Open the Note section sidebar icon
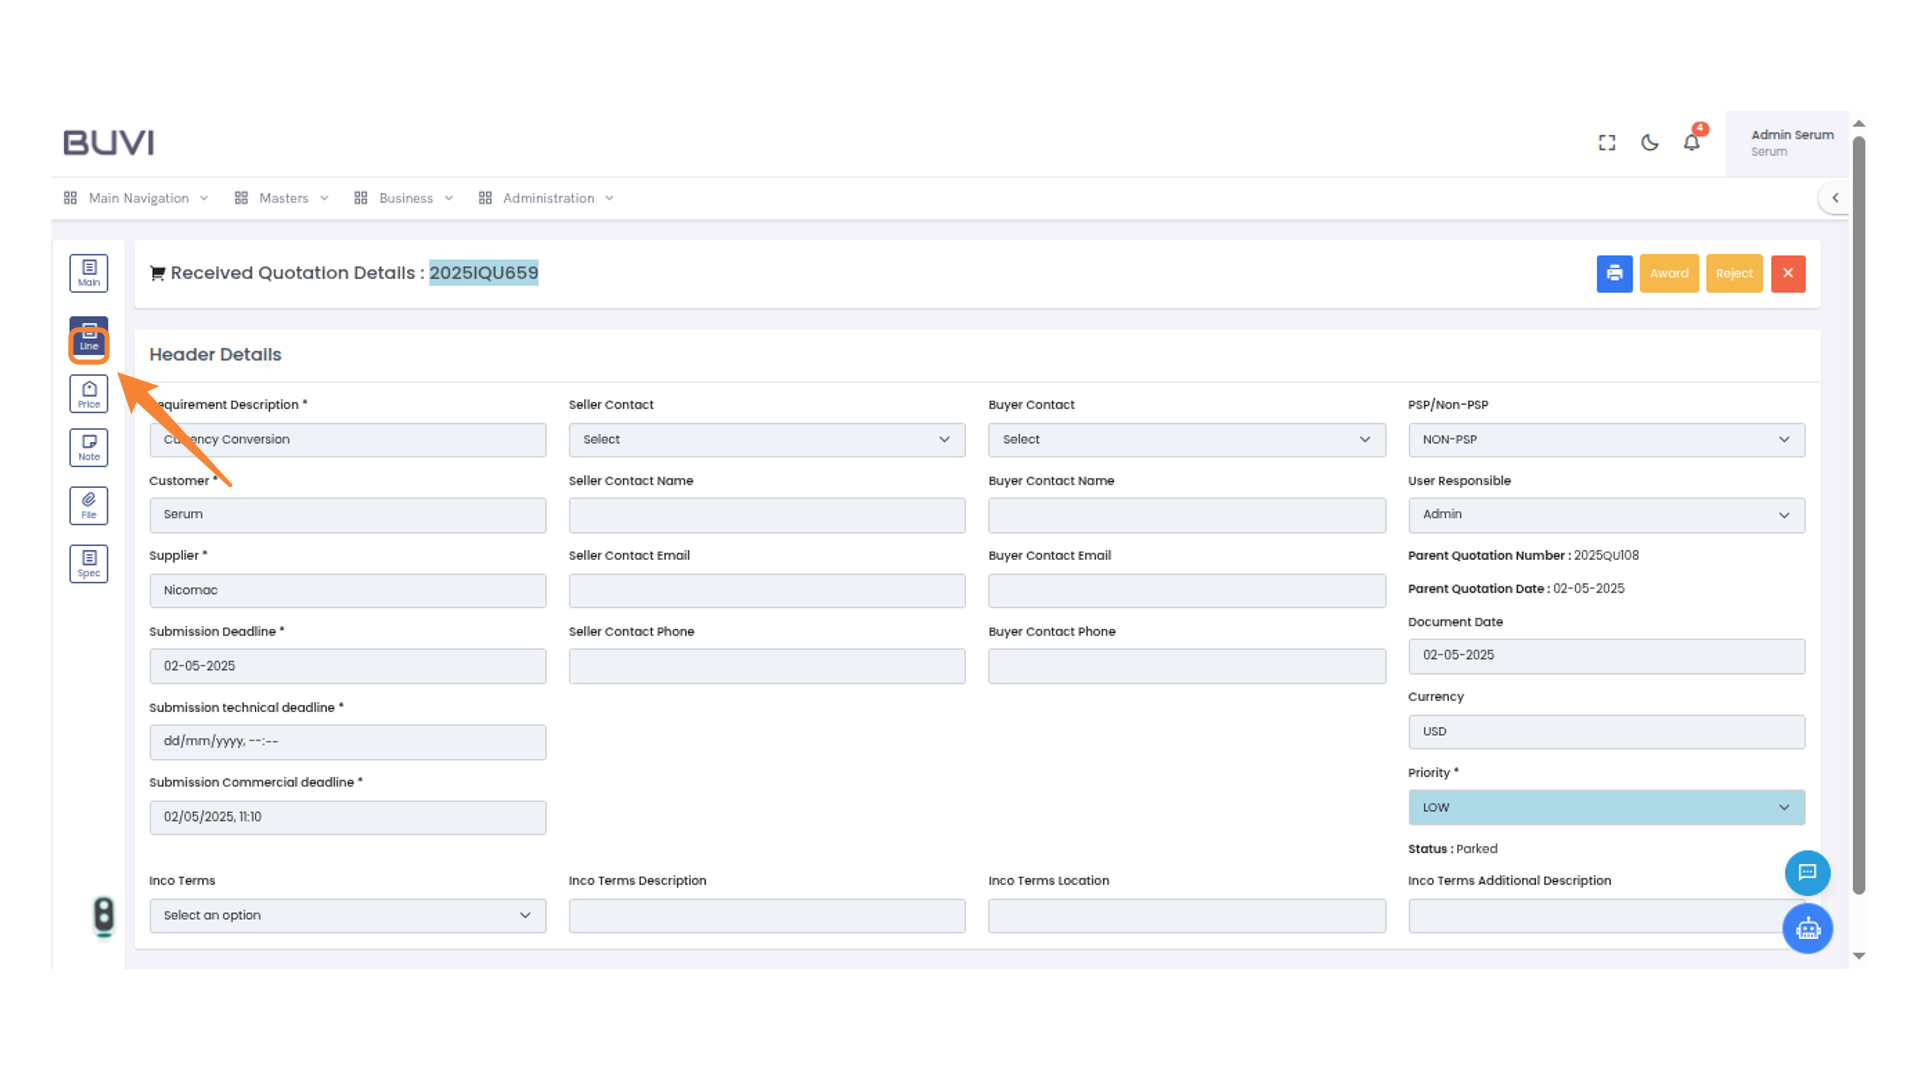 pyautogui.click(x=89, y=447)
